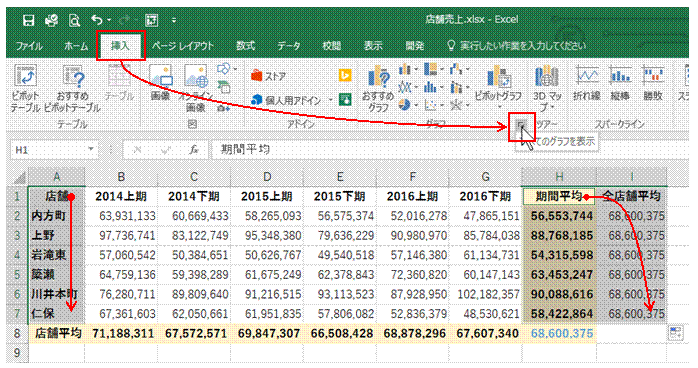Select the cell with value 102,182,357
Screen dimensions: 698x368
pos(485,294)
